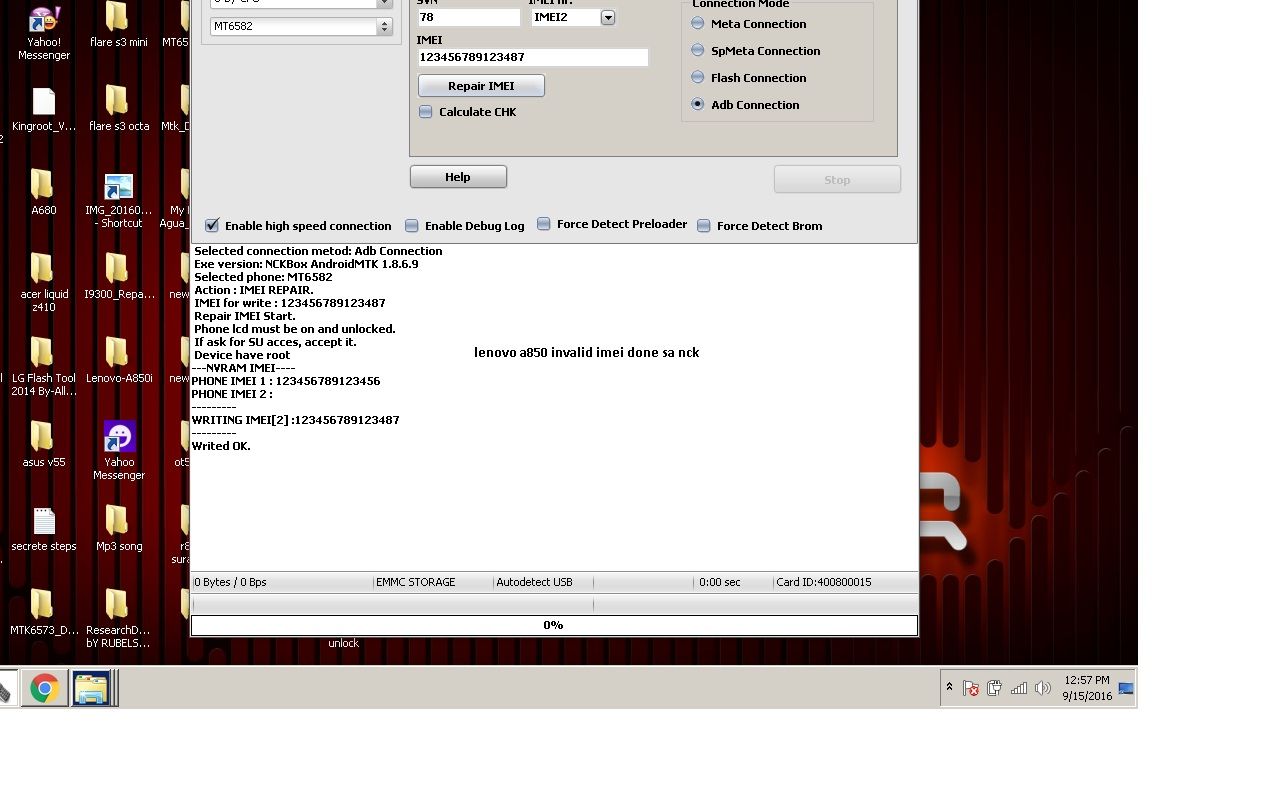Click the network signal strength tray icon
Image resolution: width=1280 pixels, height=800 pixels.
[1019, 688]
